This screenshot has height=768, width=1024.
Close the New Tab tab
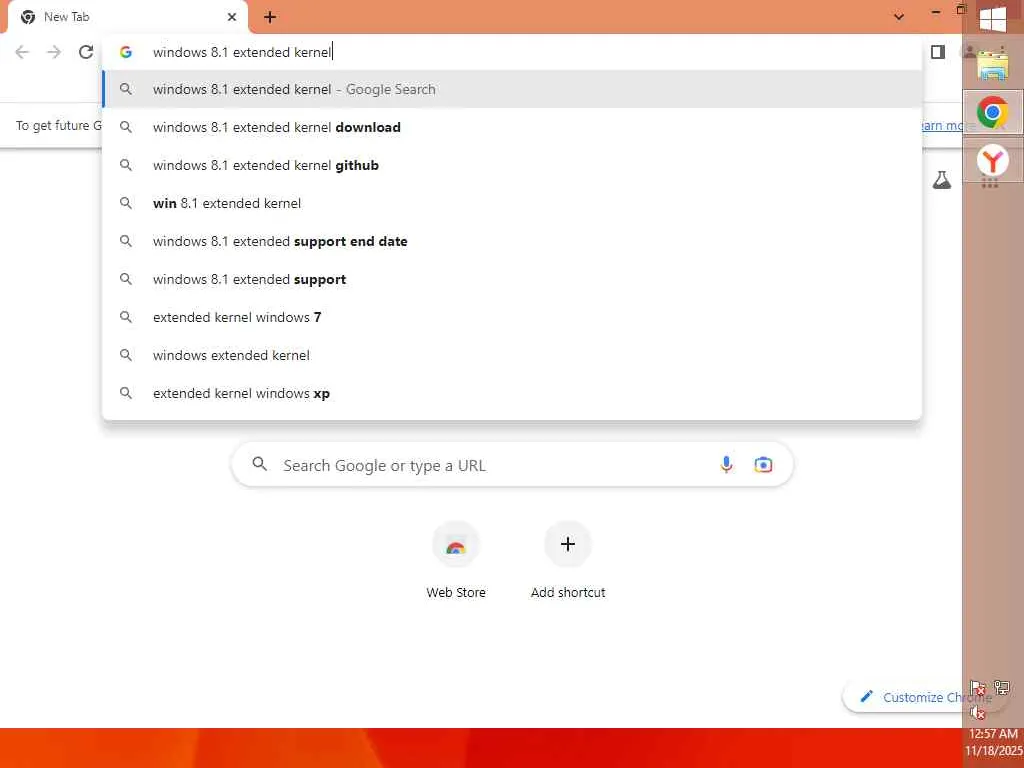pos(232,17)
